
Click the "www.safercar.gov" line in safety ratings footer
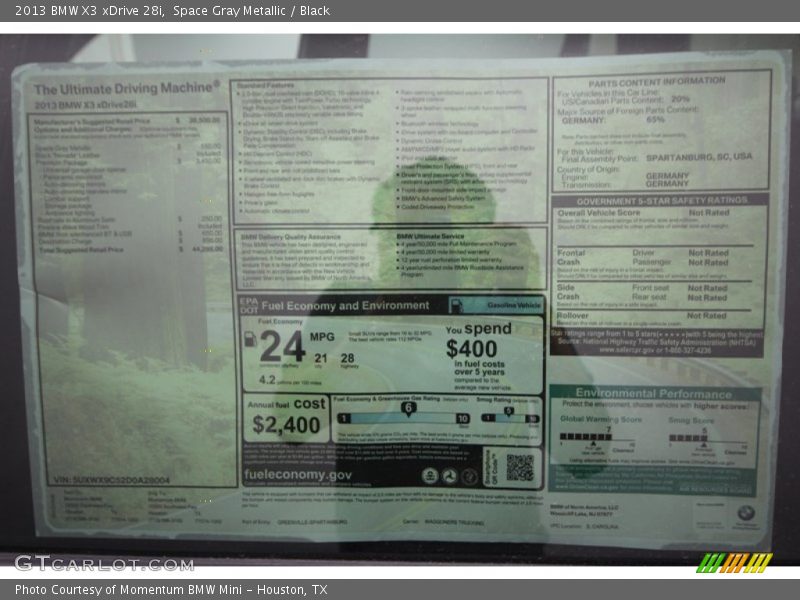point(655,351)
